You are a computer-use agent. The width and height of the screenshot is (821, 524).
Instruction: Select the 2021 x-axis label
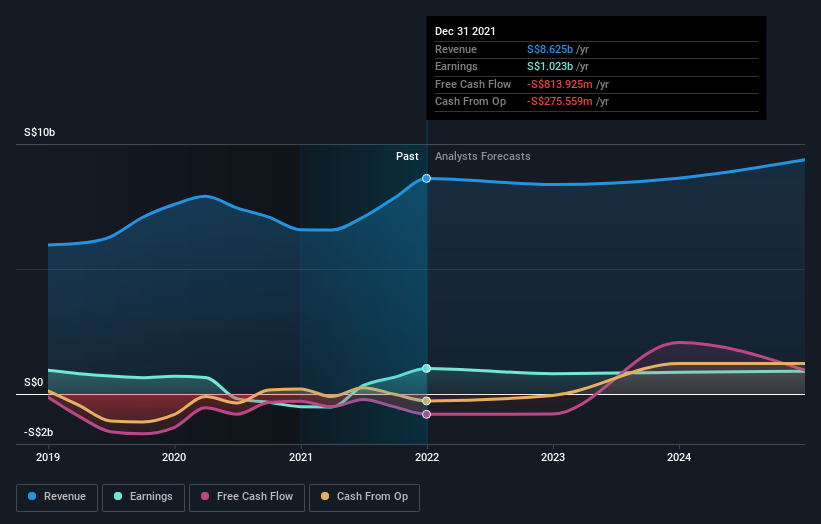pos(300,458)
